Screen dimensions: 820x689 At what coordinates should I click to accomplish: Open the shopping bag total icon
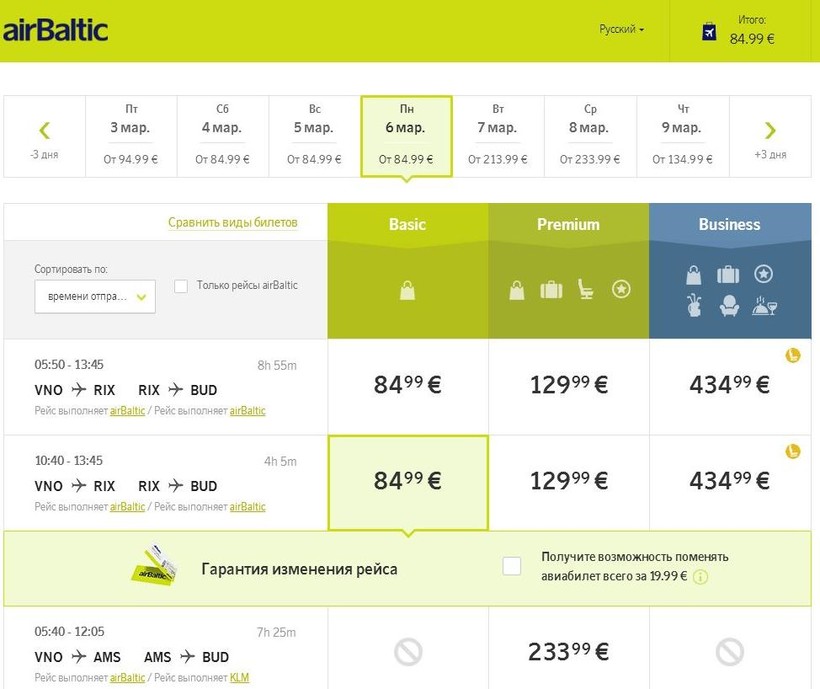709,31
